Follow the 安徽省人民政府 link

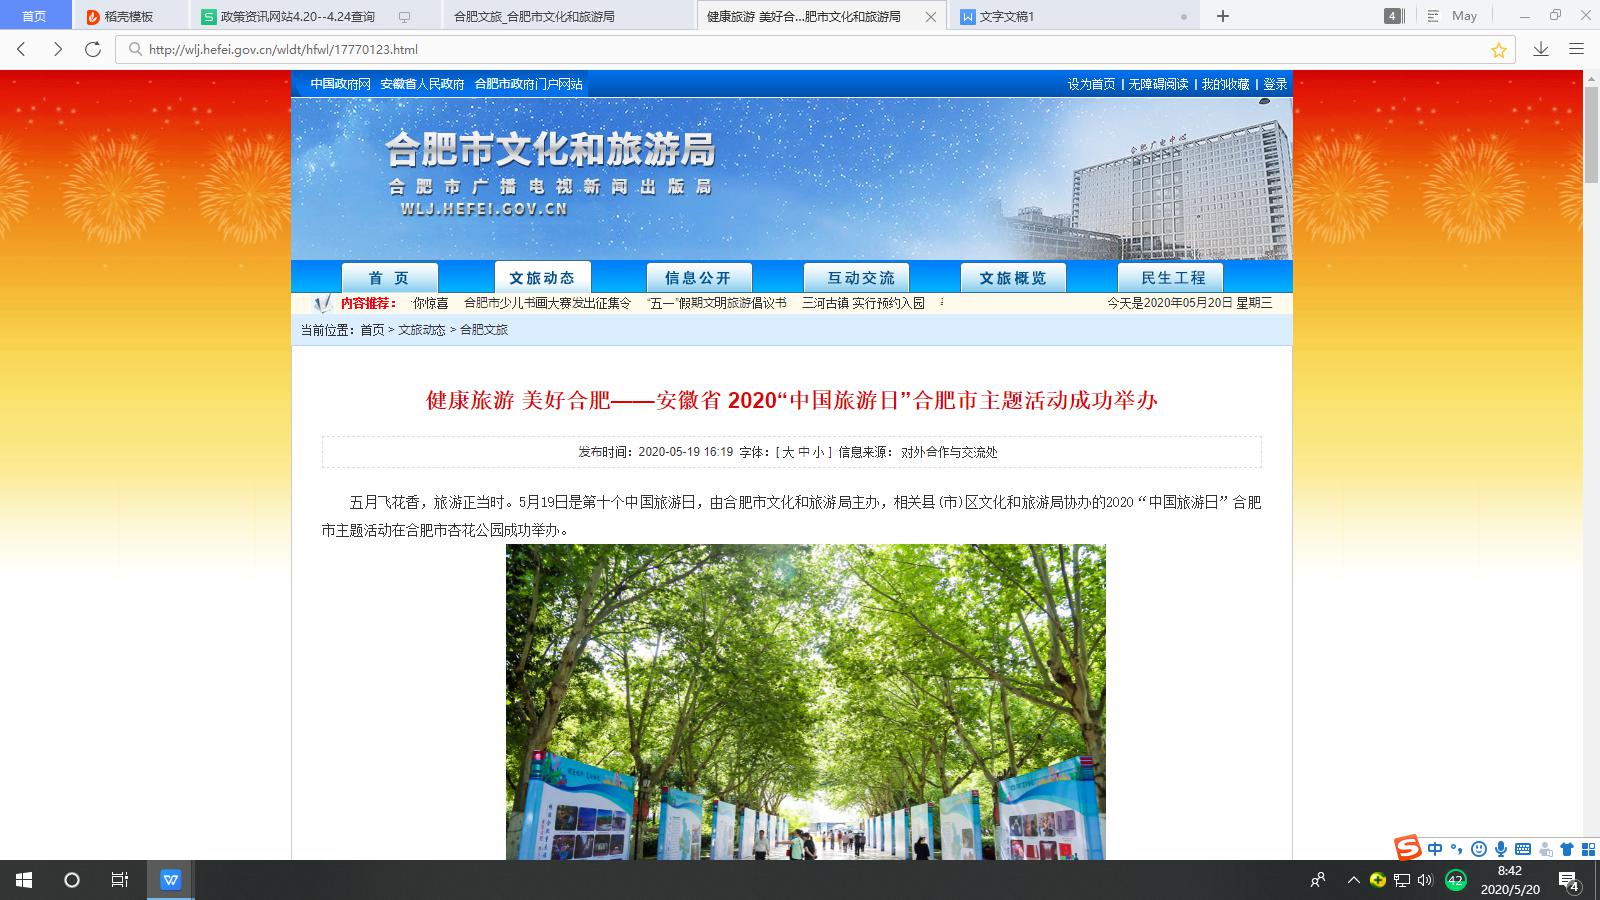pyautogui.click(x=422, y=84)
